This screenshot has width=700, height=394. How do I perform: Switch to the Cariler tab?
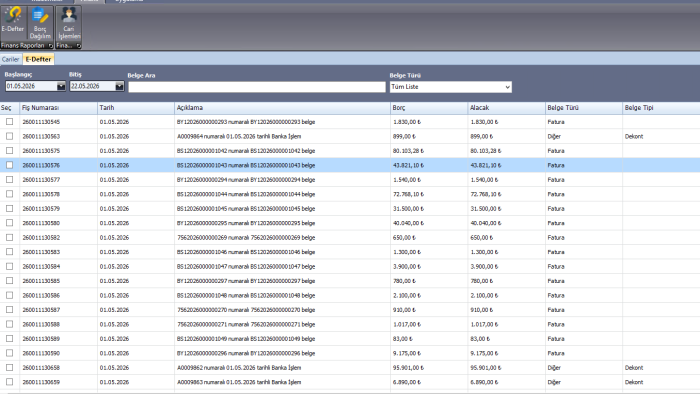[10, 59]
